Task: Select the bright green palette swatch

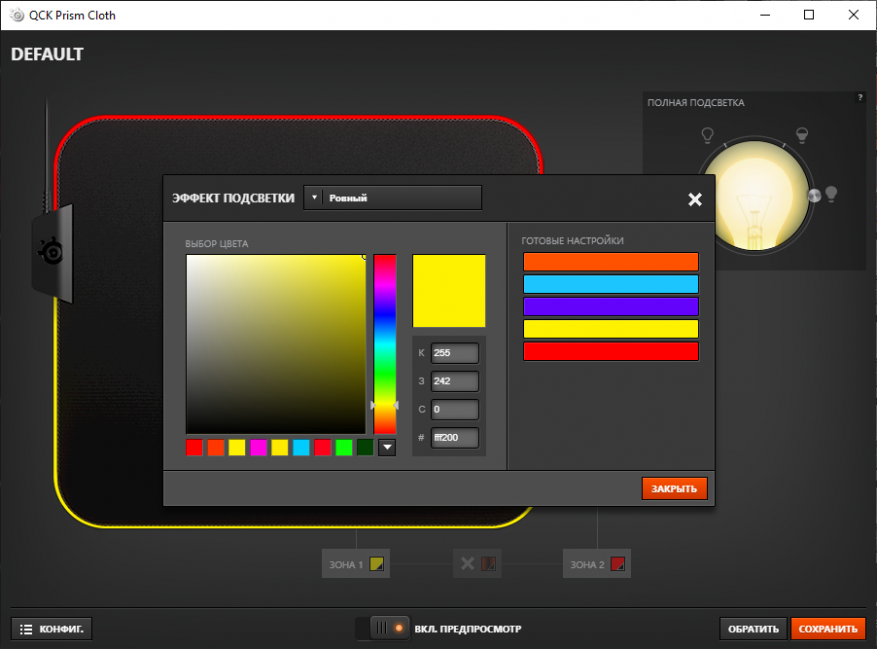Action: [344, 448]
